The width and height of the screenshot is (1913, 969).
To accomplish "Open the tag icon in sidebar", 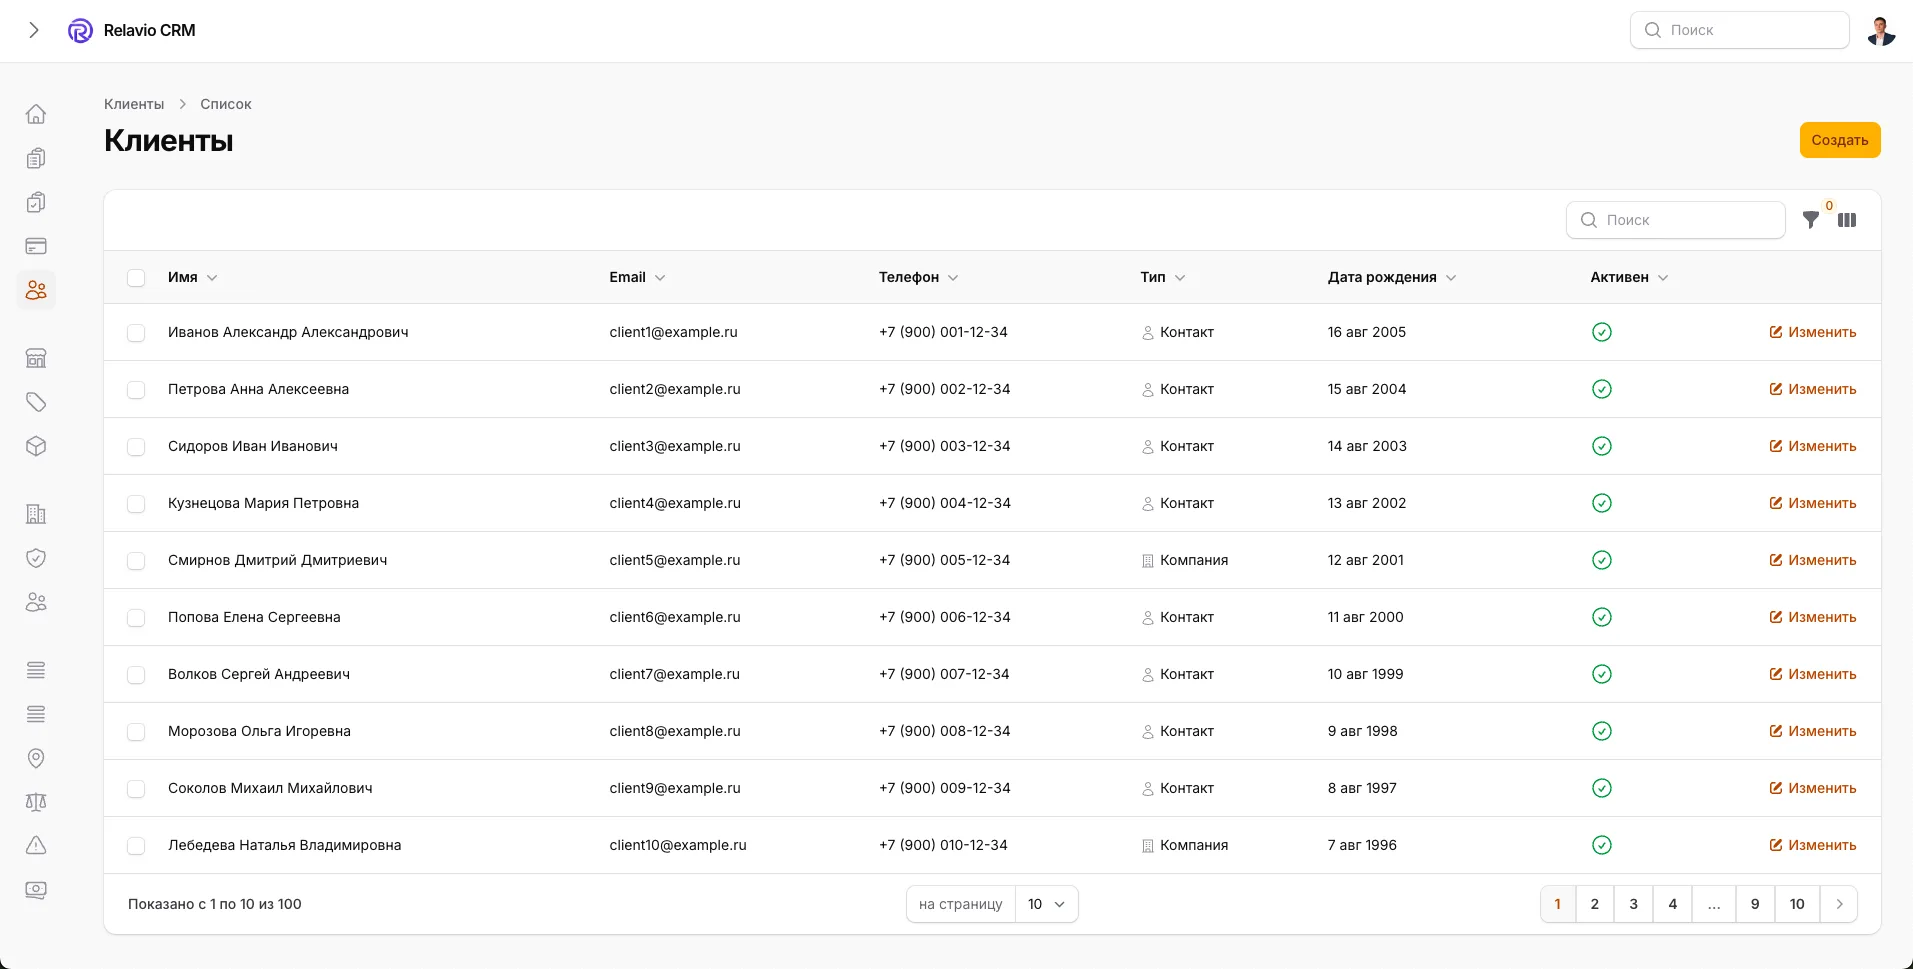I will tap(36, 402).
